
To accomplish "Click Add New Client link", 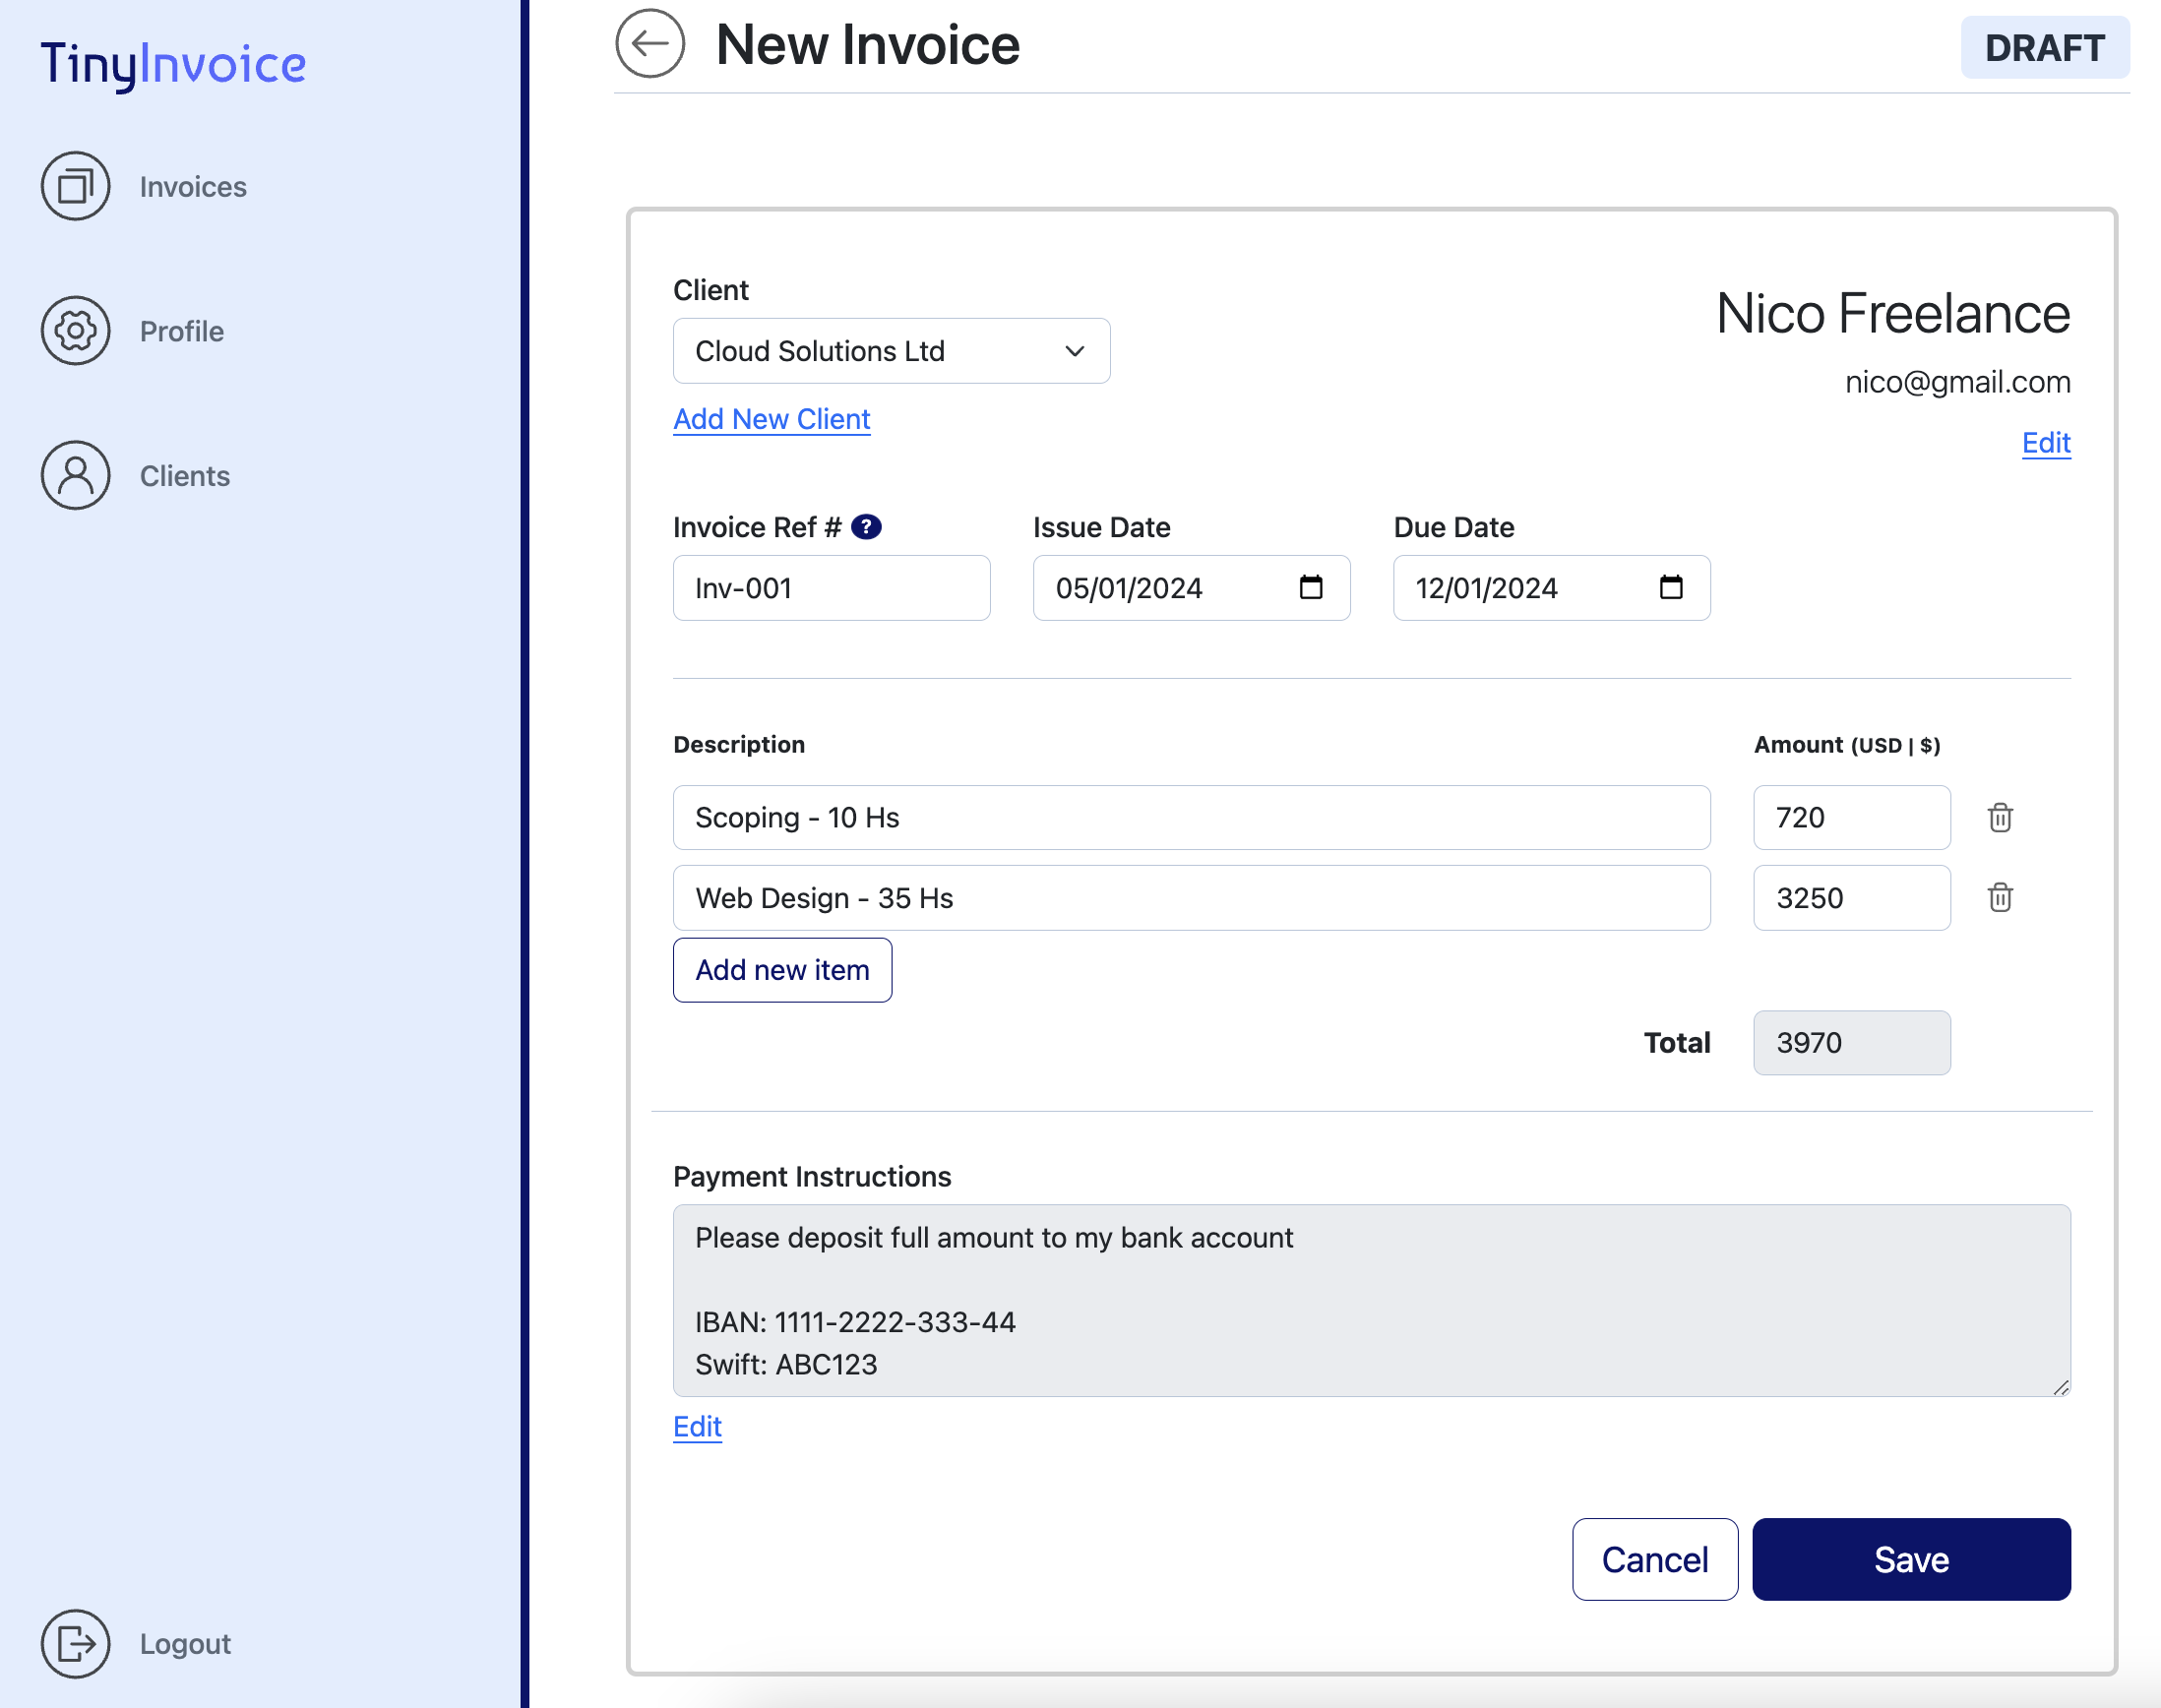I will tap(771, 419).
